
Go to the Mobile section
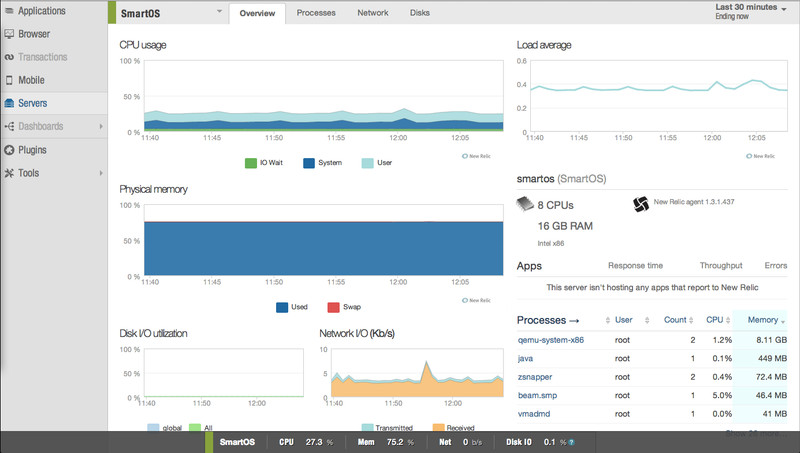click(x=31, y=80)
